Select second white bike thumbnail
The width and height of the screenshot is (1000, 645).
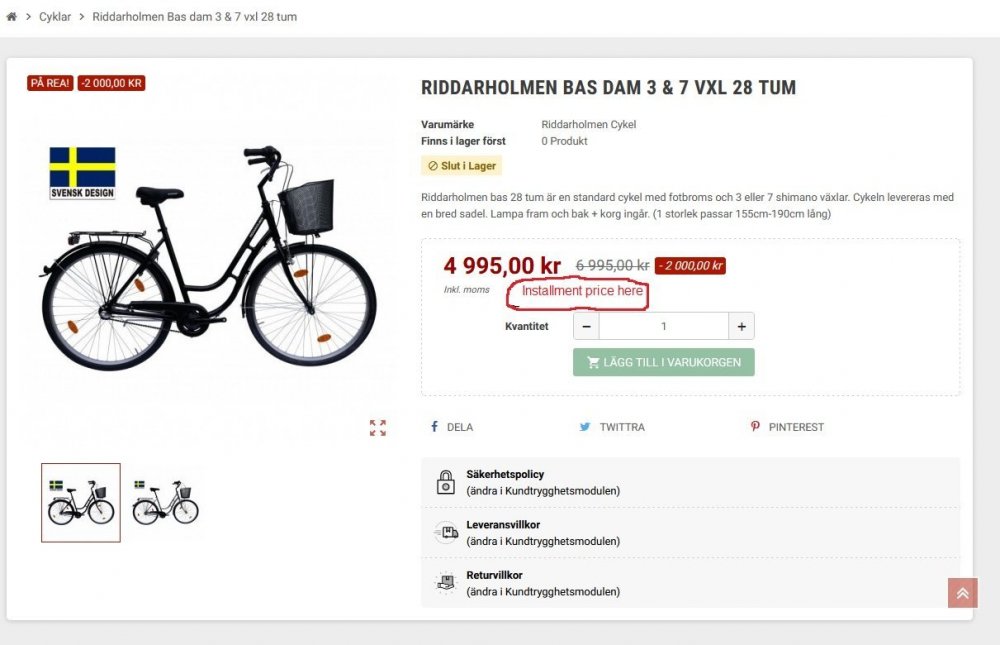(x=165, y=502)
